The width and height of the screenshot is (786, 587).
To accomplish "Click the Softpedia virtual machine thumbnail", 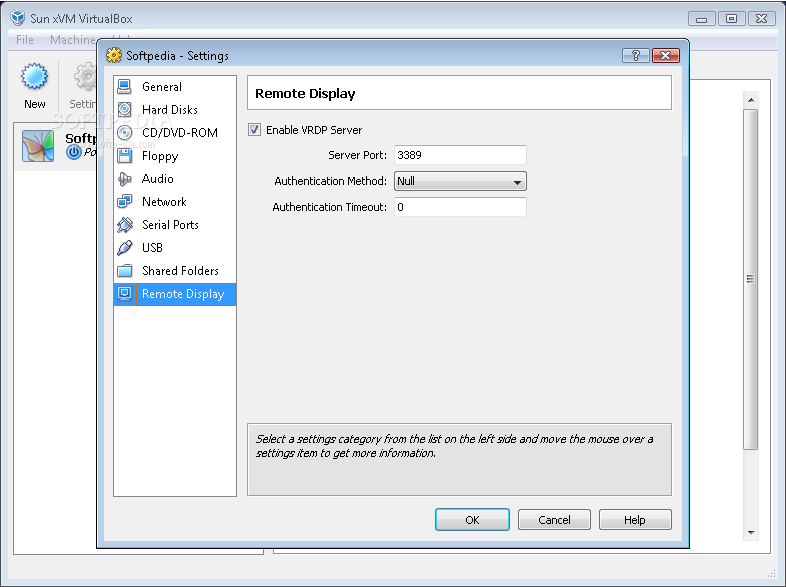I will [x=38, y=146].
